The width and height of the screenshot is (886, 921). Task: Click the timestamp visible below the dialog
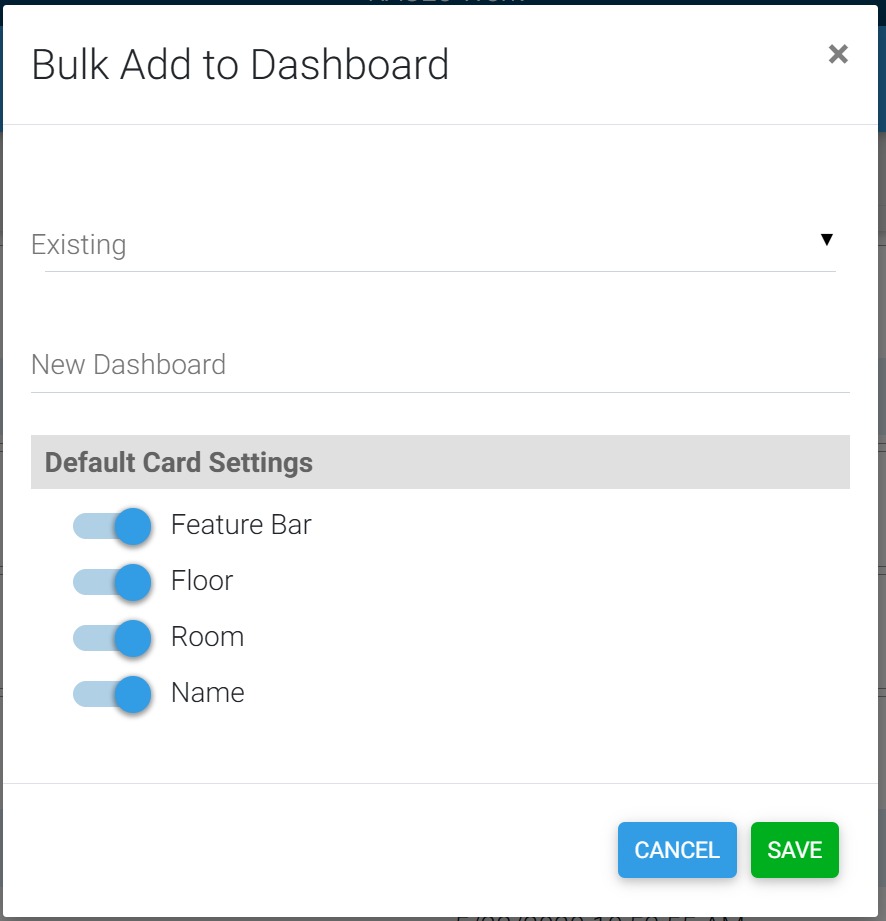600,915
